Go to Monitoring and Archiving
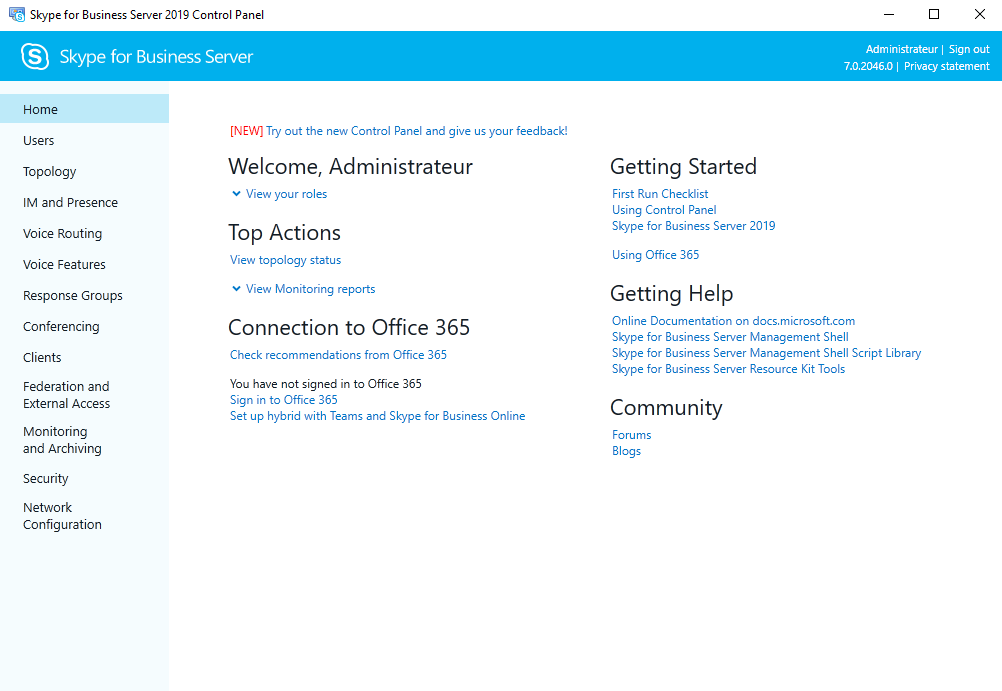 point(84,440)
